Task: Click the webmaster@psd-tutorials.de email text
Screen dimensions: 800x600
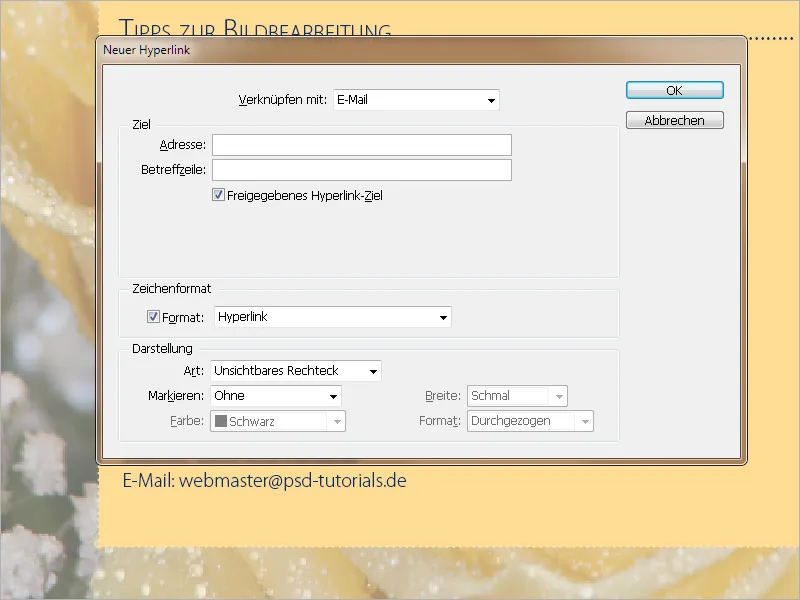Action: (x=293, y=481)
